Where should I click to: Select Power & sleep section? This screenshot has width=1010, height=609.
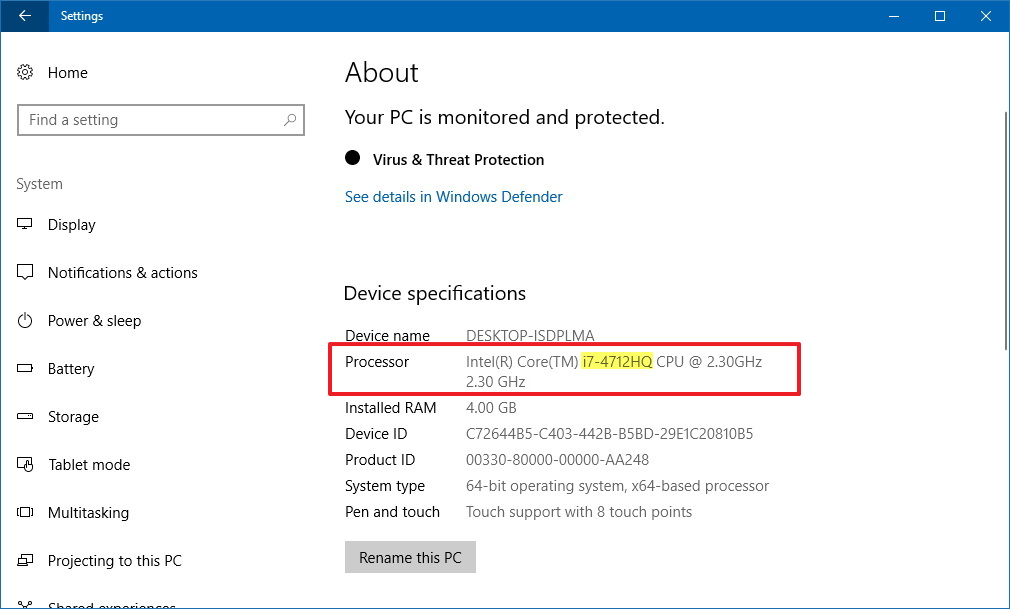[x=94, y=321]
